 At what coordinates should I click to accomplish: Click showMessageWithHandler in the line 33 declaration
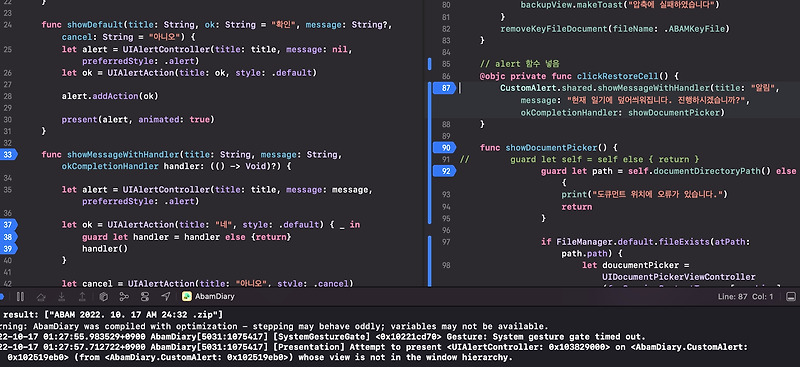122,155
